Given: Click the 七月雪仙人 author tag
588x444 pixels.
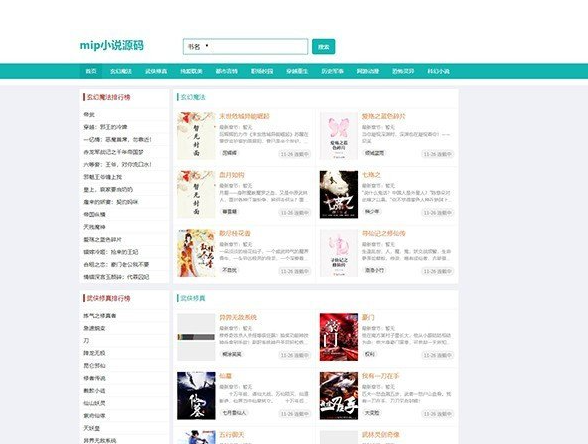Looking at the screenshot, I should click(x=234, y=413).
